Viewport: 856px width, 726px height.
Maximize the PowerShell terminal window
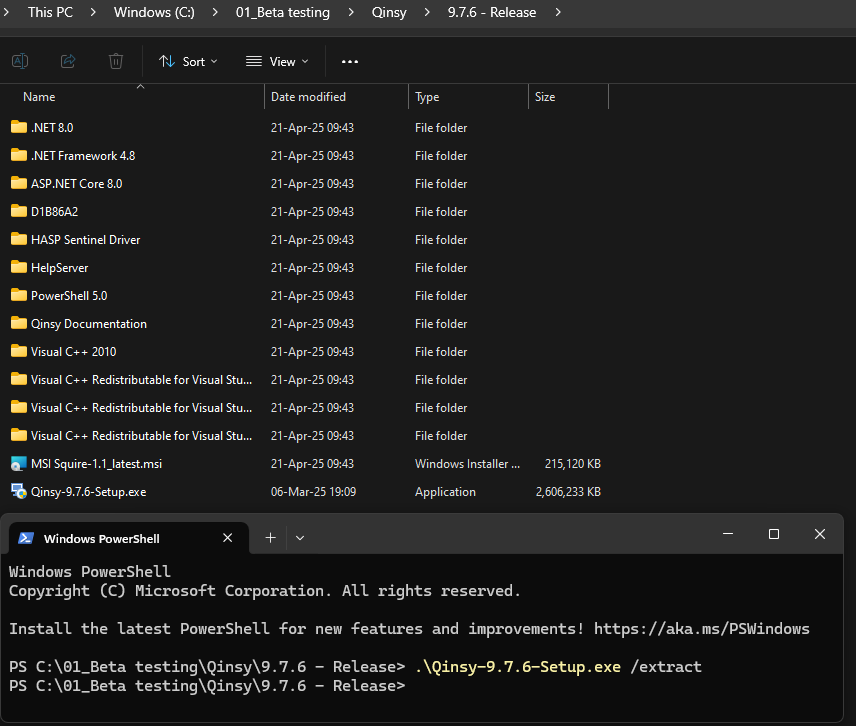point(773,535)
